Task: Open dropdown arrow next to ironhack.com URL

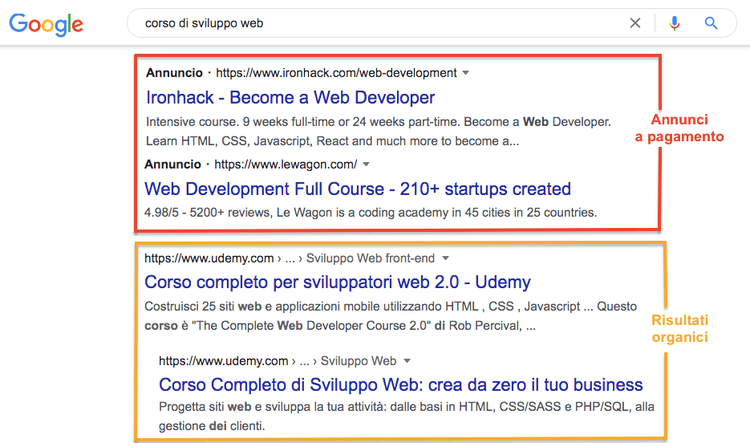Action: pyautogui.click(x=466, y=73)
